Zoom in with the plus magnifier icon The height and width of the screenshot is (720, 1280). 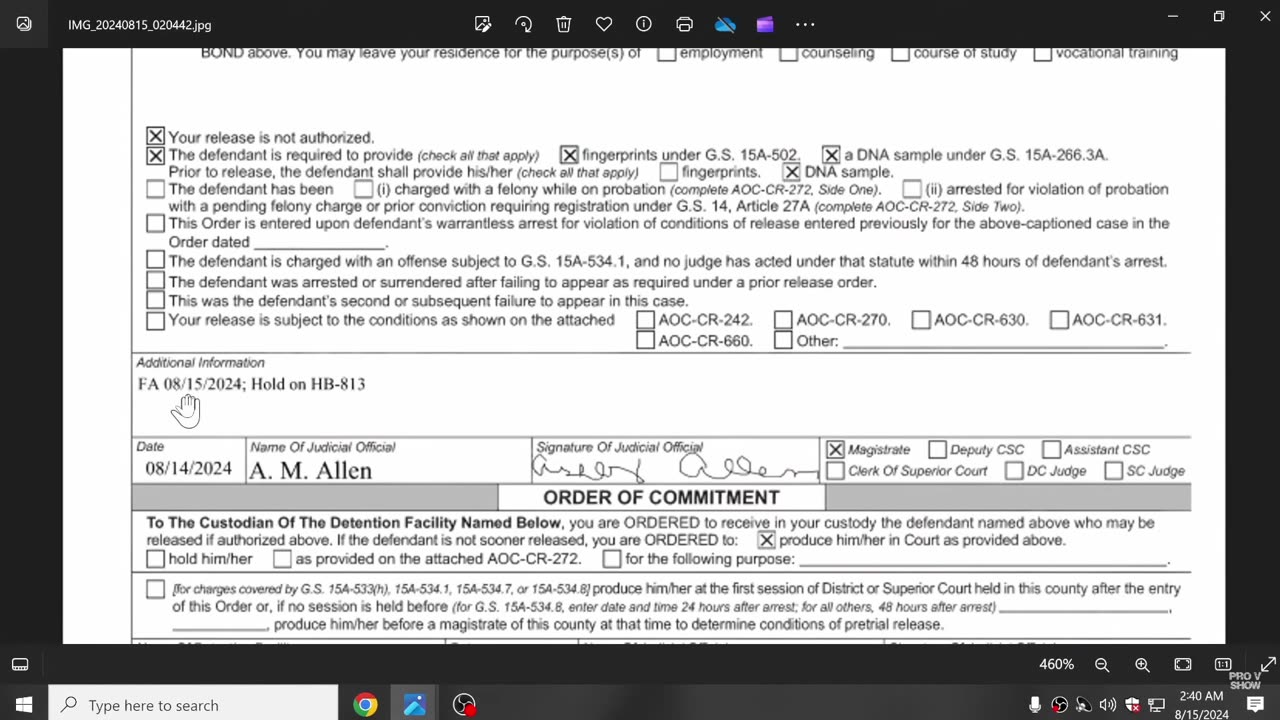1142,665
